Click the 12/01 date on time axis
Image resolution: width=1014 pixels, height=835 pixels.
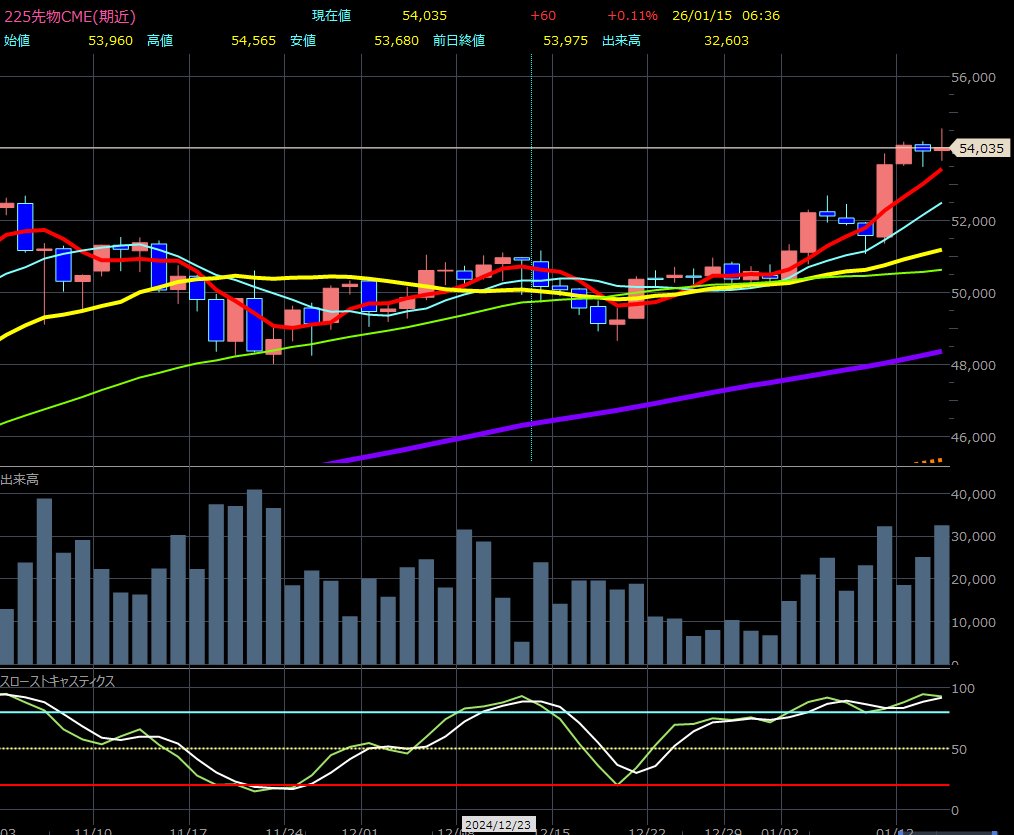pos(360,829)
